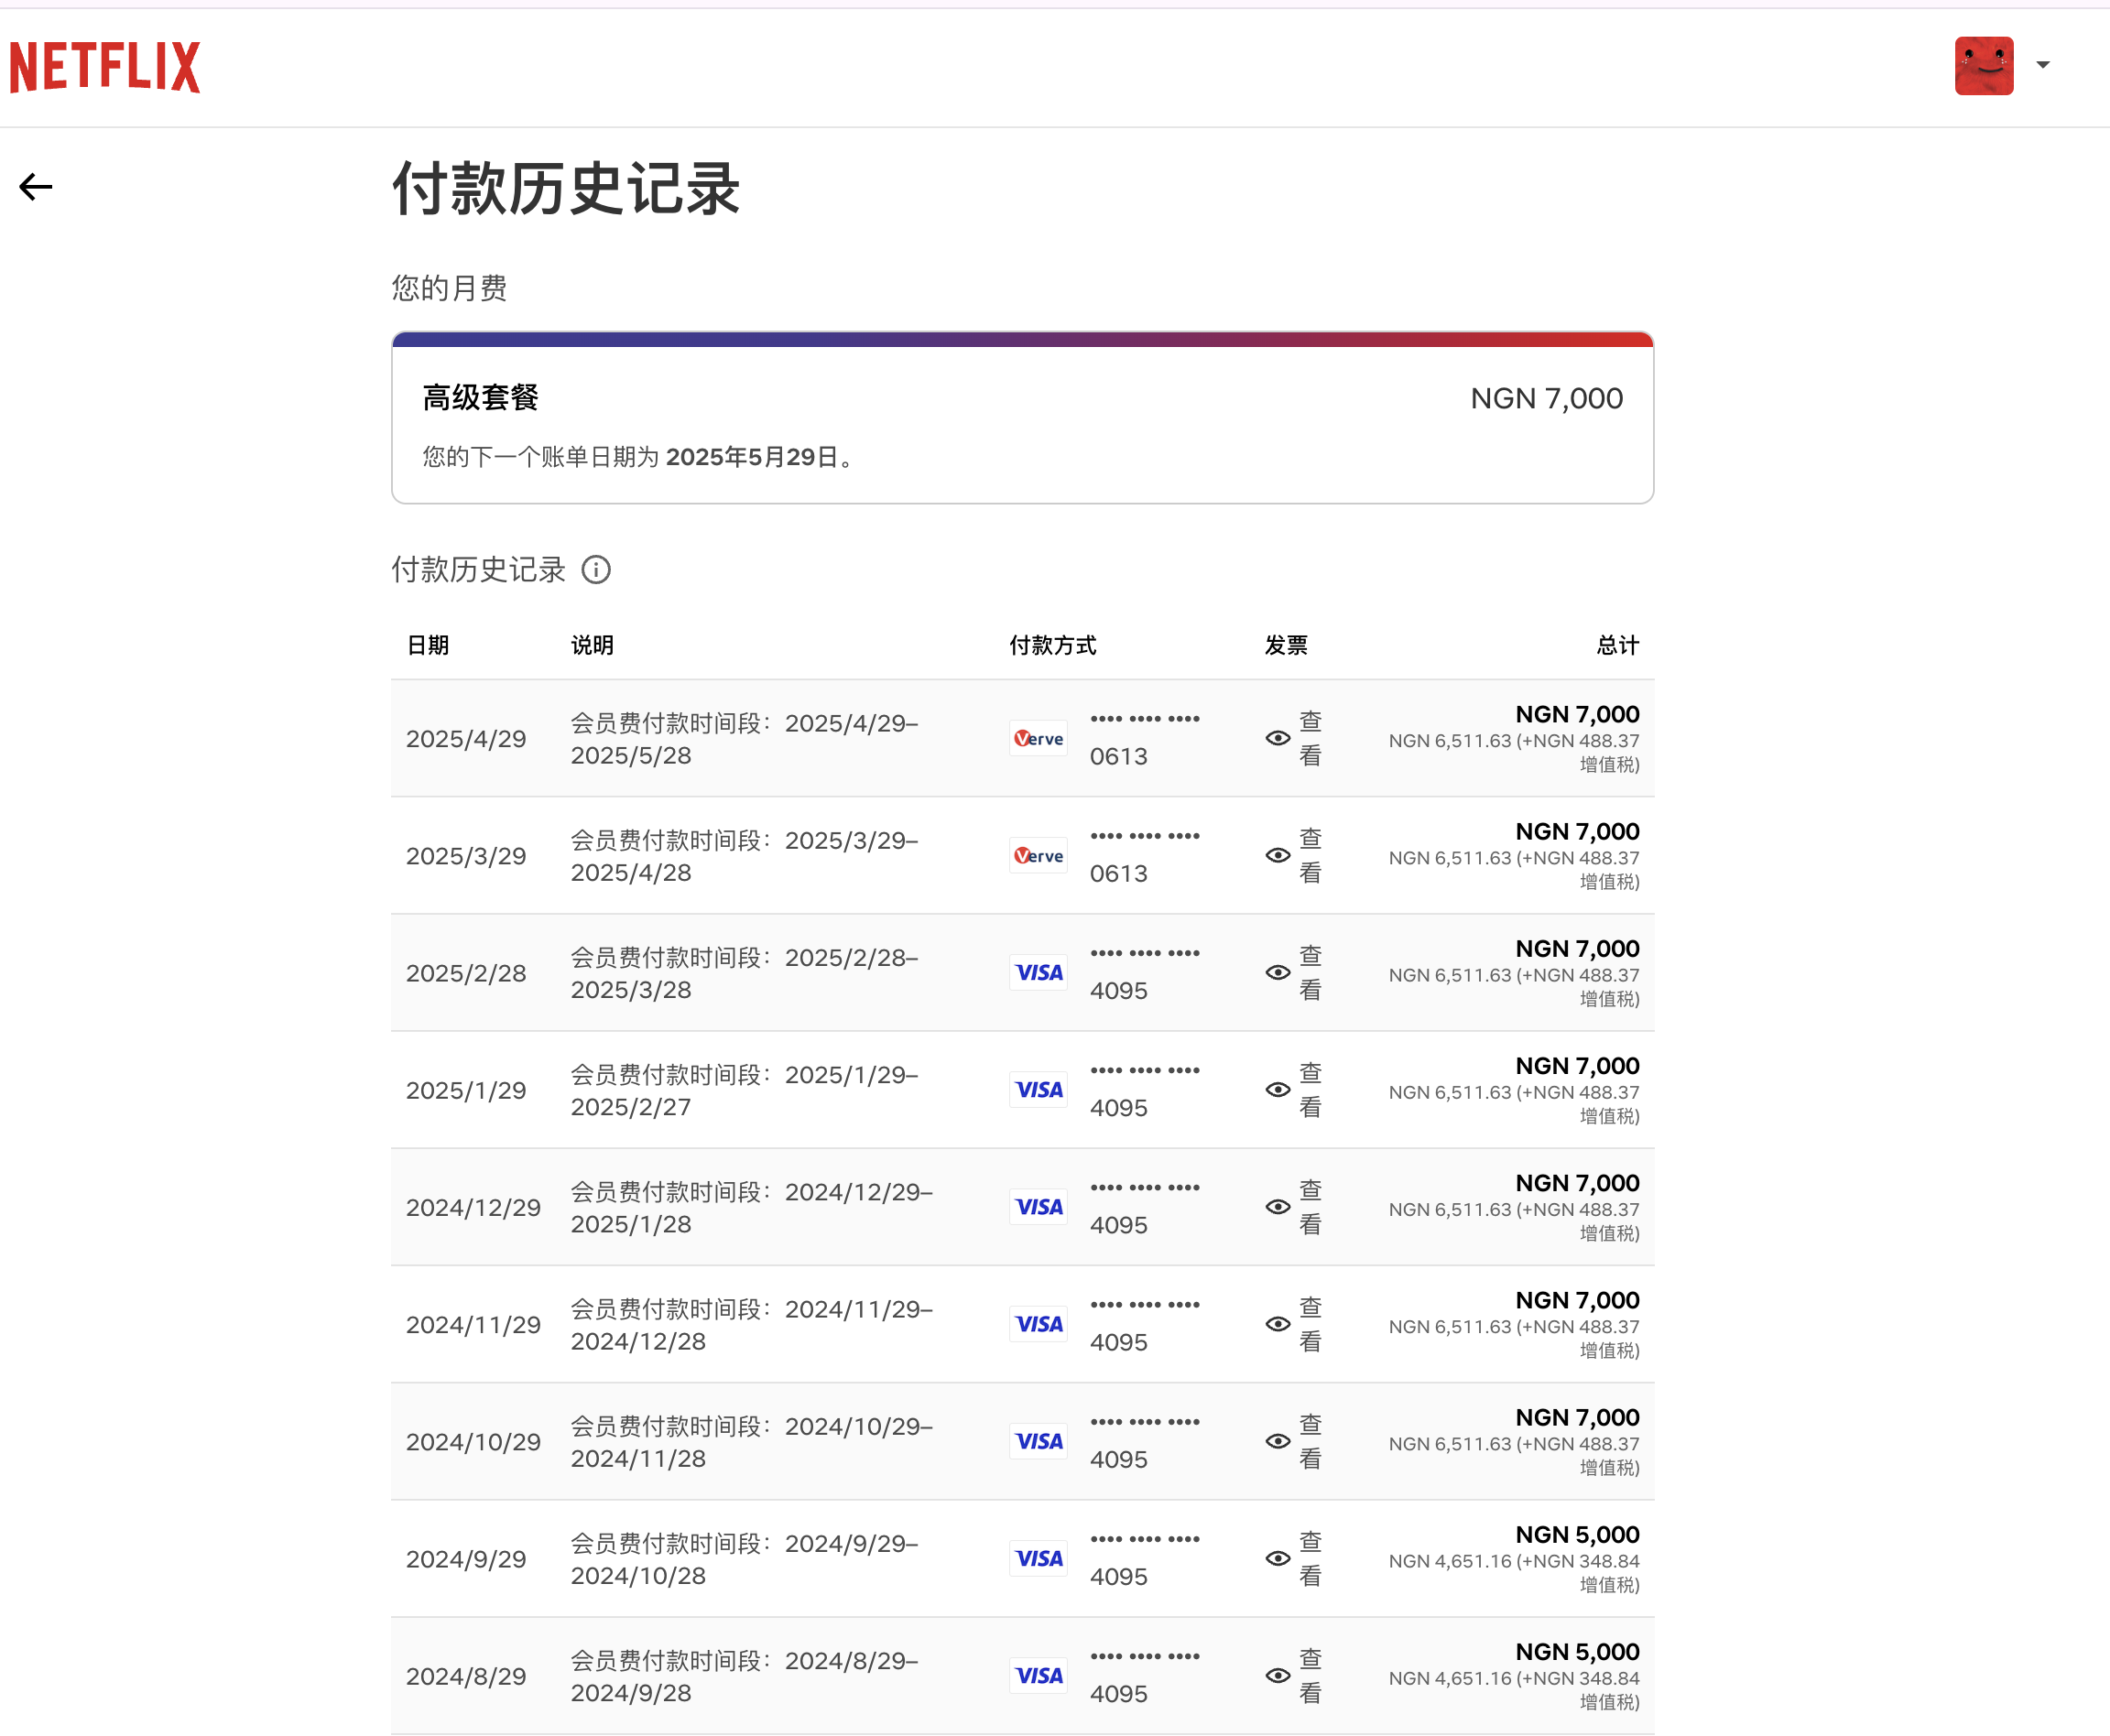Screen dimensions: 2110x1736
Task: Click the 付款历史记录 page title
Action: (x=566, y=188)
